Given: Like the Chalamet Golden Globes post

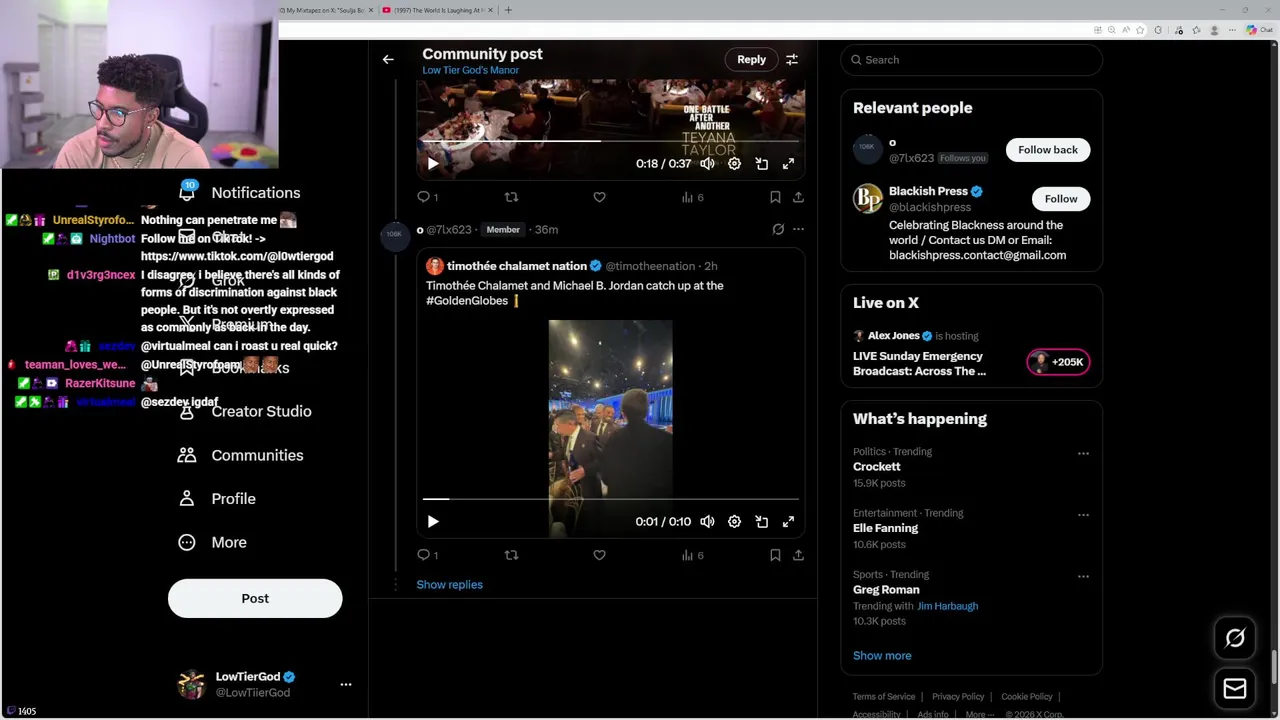Looking at the screenshot, I should pyautogui.click(x=599, y=555).
